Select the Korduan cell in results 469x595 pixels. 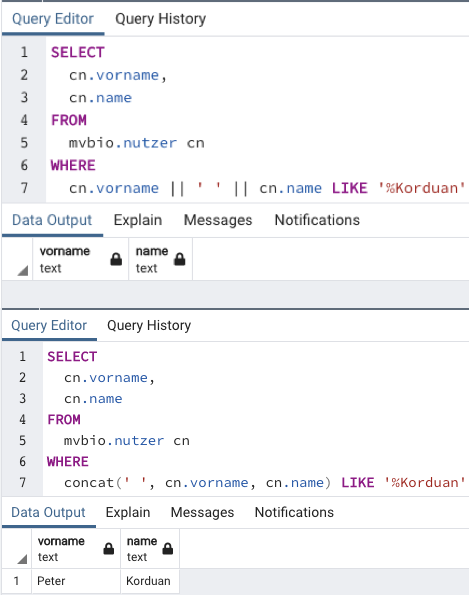point(150,581)
